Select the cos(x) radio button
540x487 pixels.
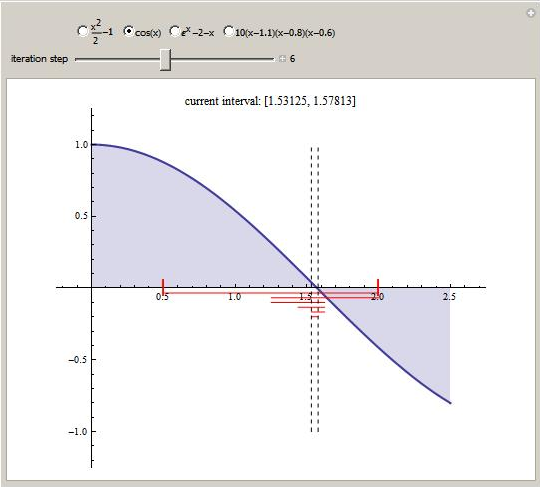coord(128,31)
